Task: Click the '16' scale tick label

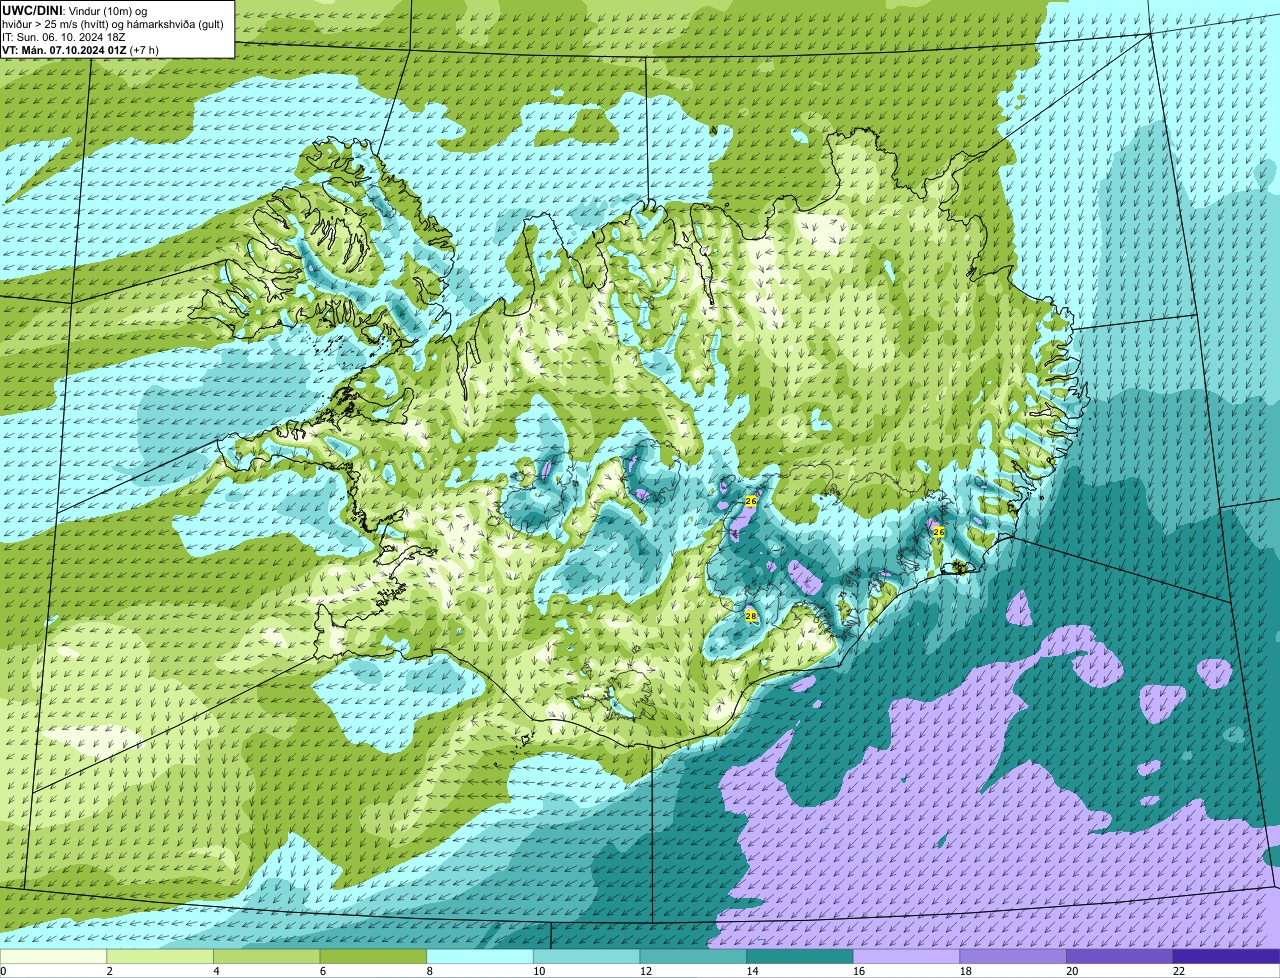Action: click(858, 971)
